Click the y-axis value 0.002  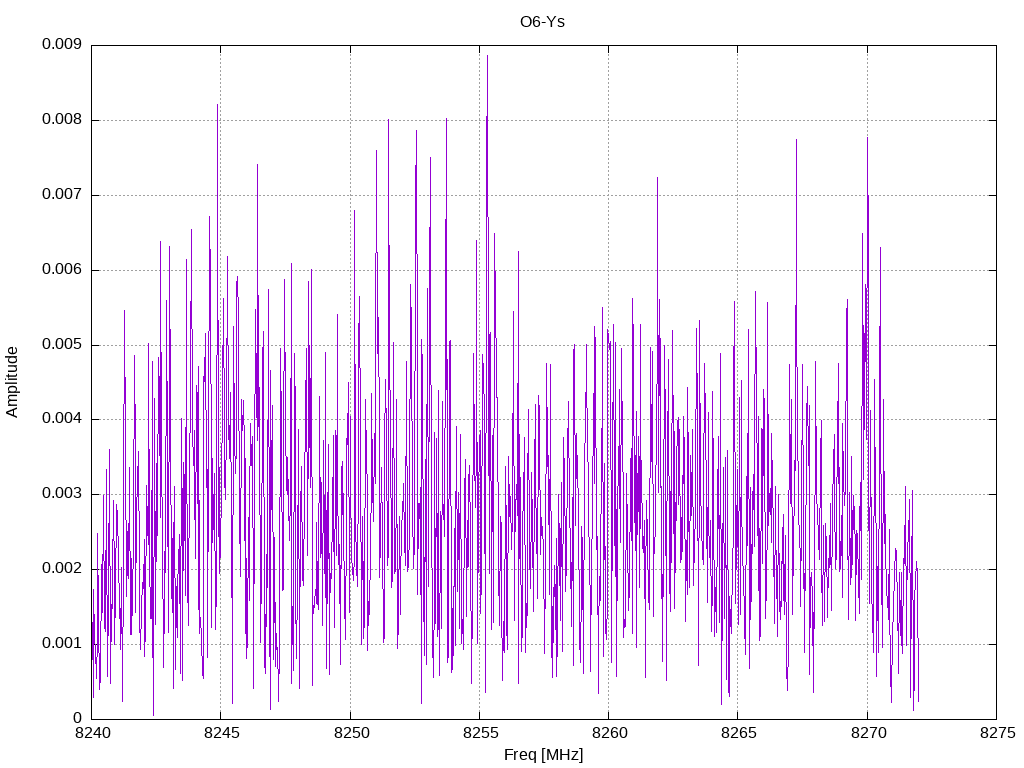point(62,568)
